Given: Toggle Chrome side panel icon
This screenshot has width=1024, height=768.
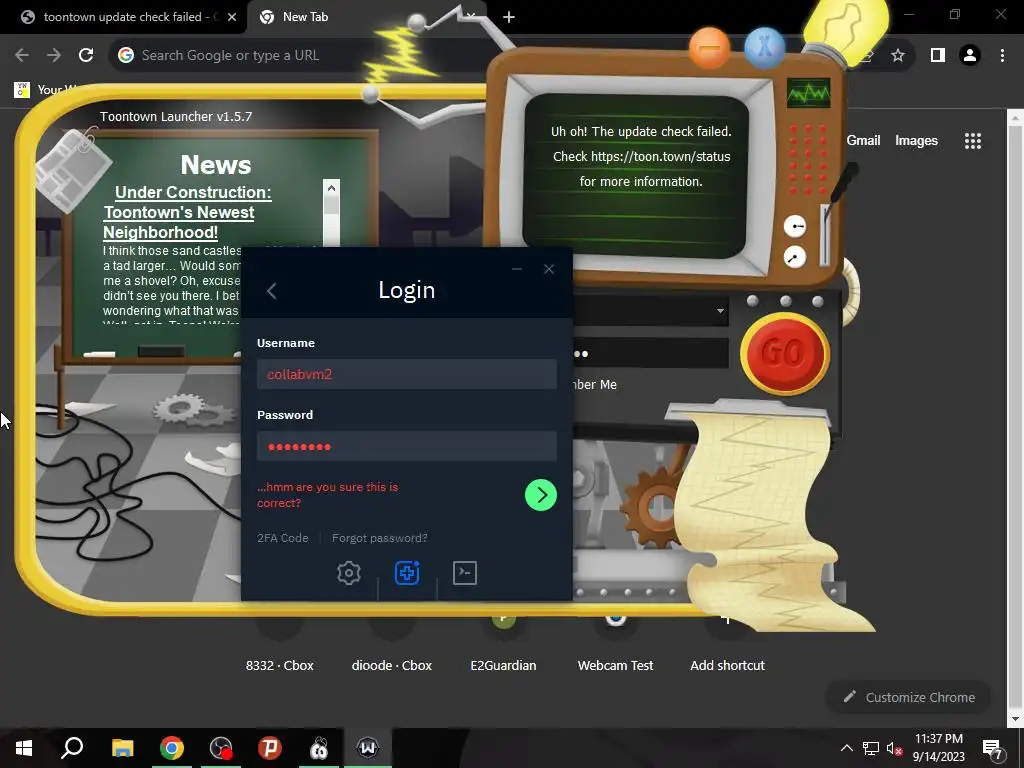Looking at the screenshot, I should (938, 56).
